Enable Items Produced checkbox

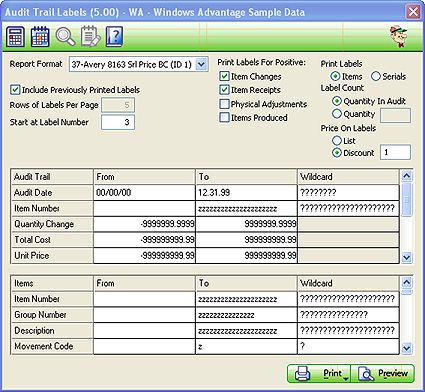point(224,117)
